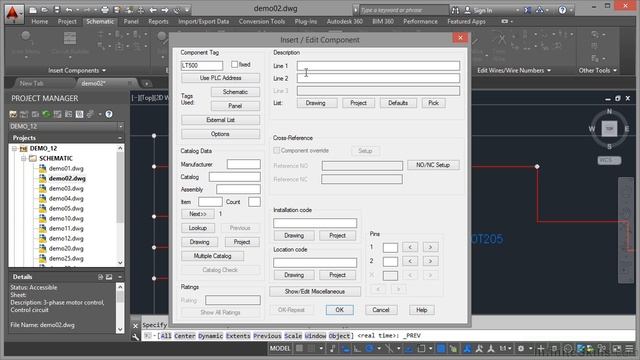Click the Next project drawing arrow icon

(x=165, y=10)
